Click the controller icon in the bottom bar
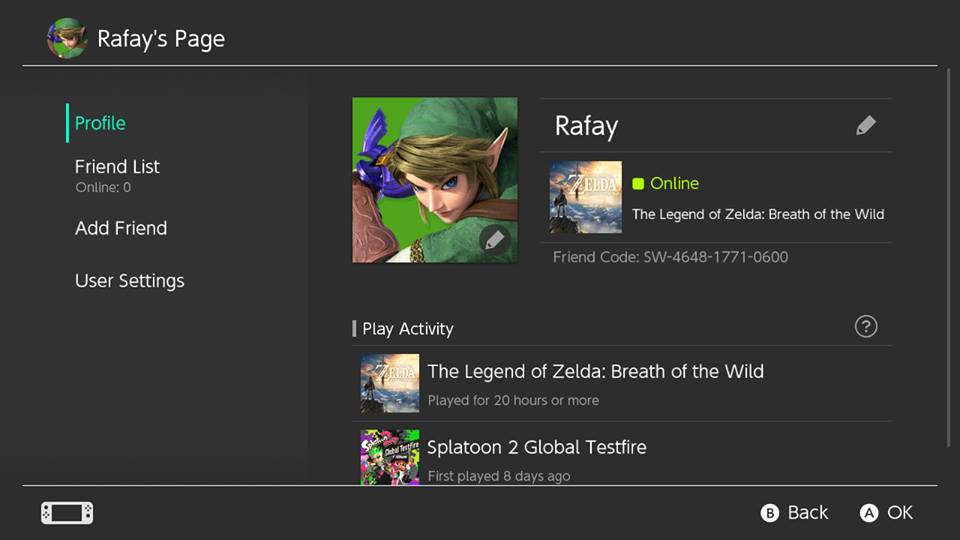 pos(67,513)
